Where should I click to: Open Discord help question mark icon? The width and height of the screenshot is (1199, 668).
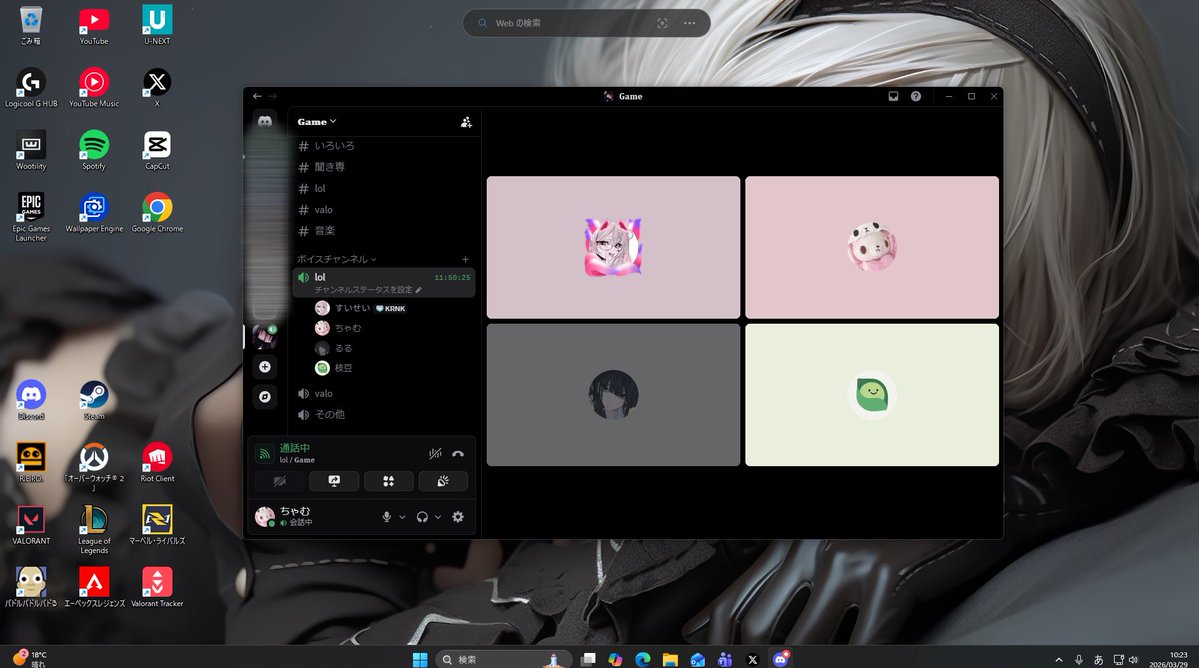(915, 96)
